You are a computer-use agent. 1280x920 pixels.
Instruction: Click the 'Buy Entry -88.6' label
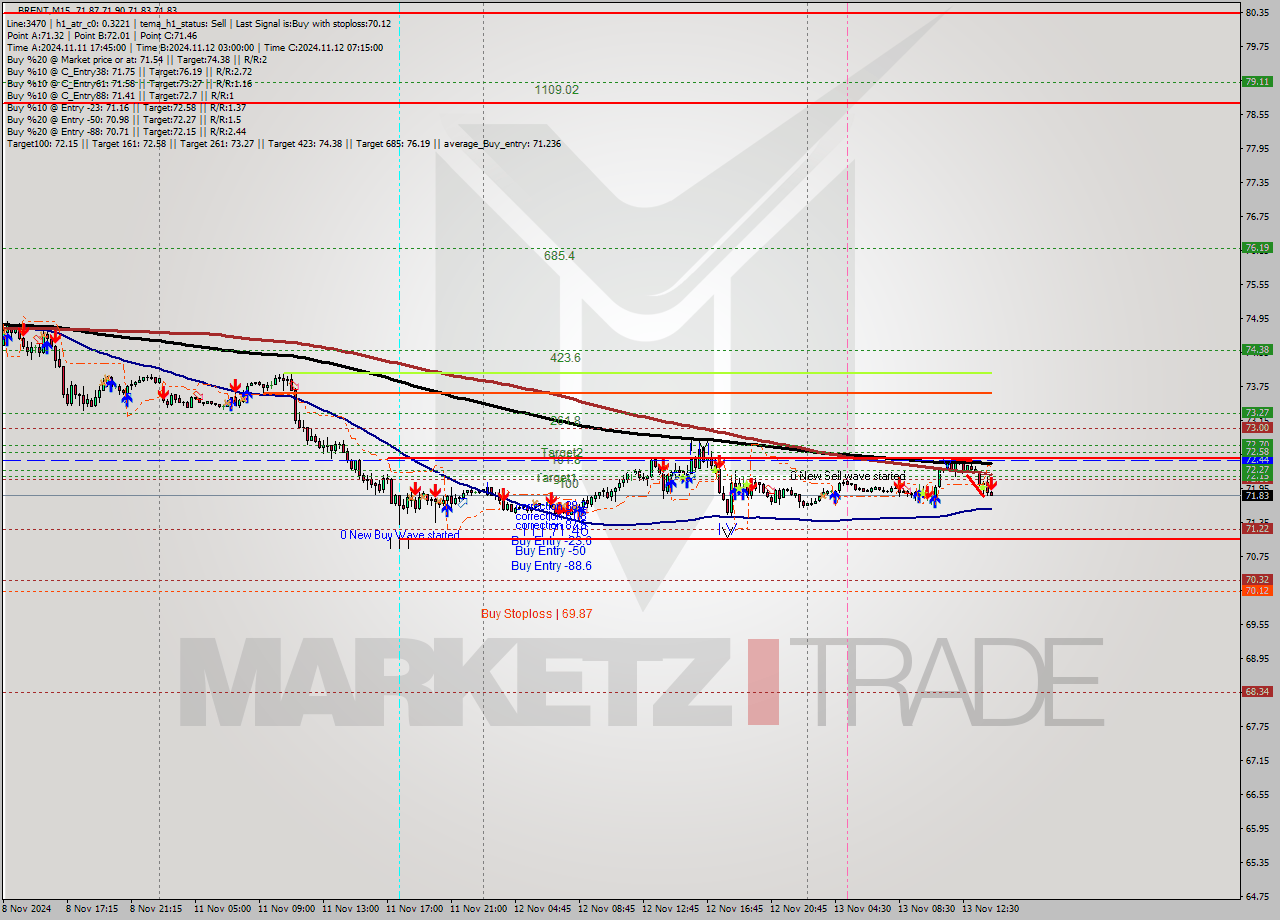point(551,566)
